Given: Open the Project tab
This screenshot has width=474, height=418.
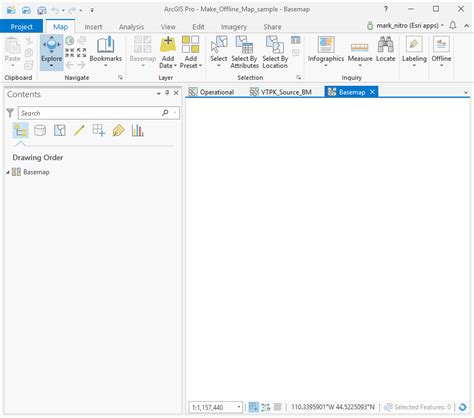Looking at the screenshot, I should pos(21,27).
